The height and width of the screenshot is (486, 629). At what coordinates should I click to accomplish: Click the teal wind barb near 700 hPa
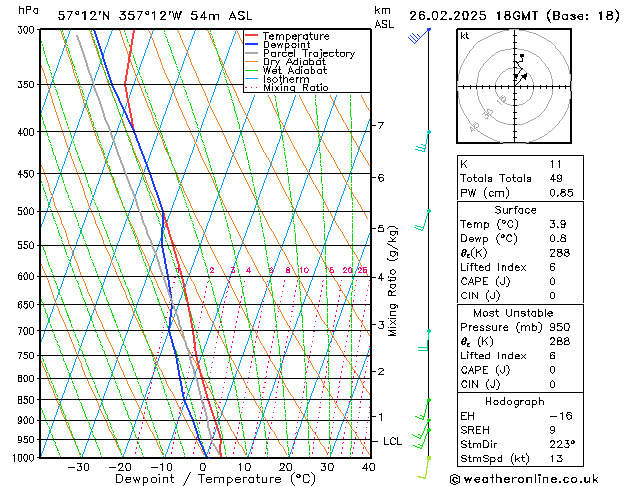[424, 341]
